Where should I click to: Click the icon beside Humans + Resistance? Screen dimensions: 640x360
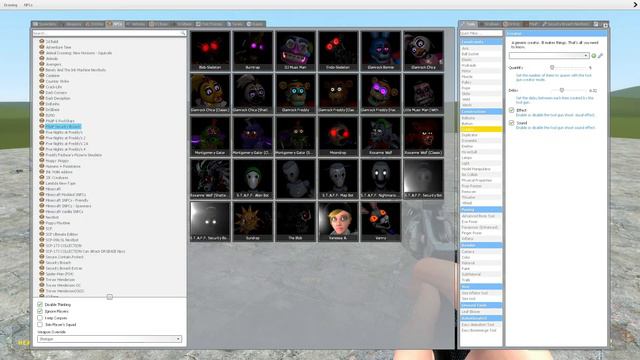coord(42,166)
